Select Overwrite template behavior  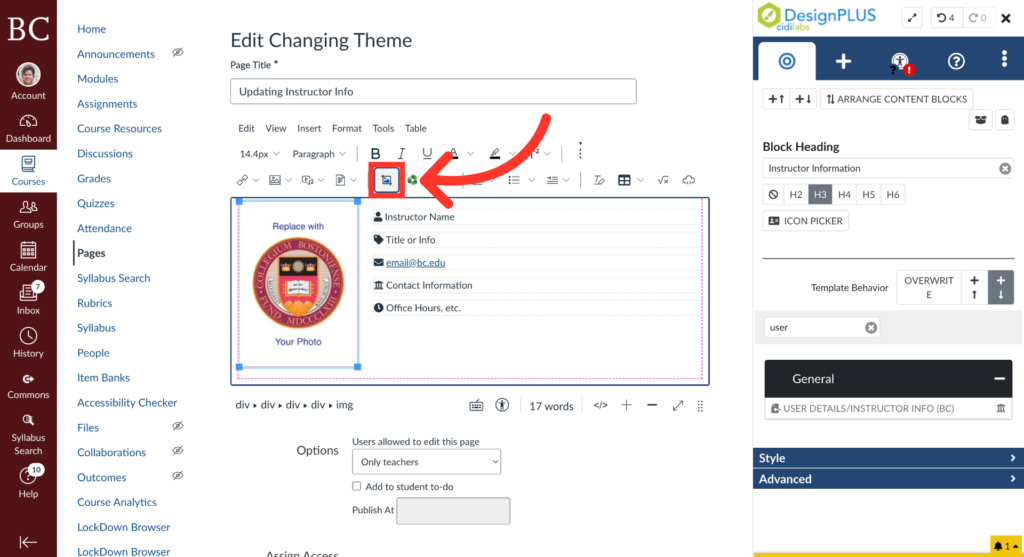click(x=929, y=287)
